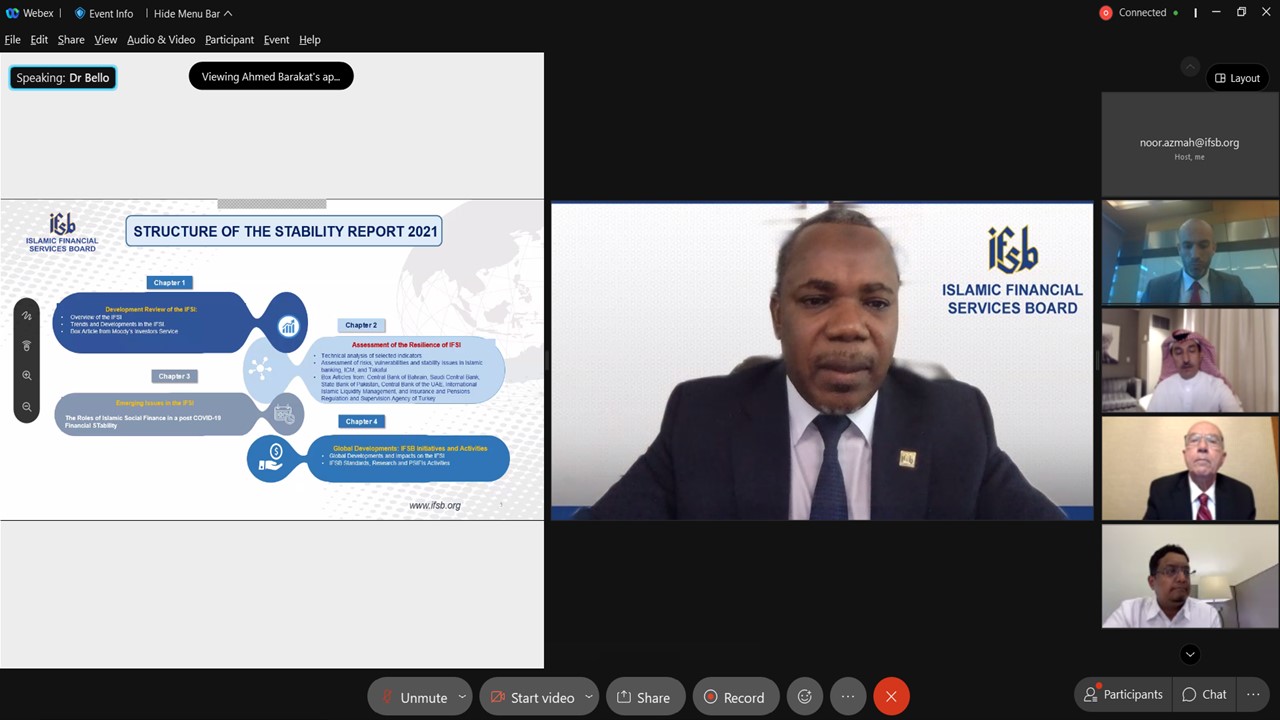
Task: Open panel options ellipsis beside Chat
Action: [x=1253, y=694]
